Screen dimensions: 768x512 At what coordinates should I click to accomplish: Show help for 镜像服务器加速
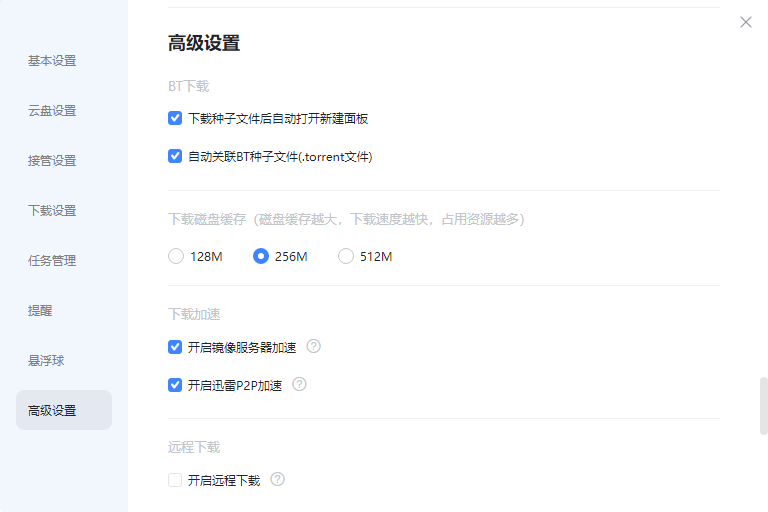313,346
